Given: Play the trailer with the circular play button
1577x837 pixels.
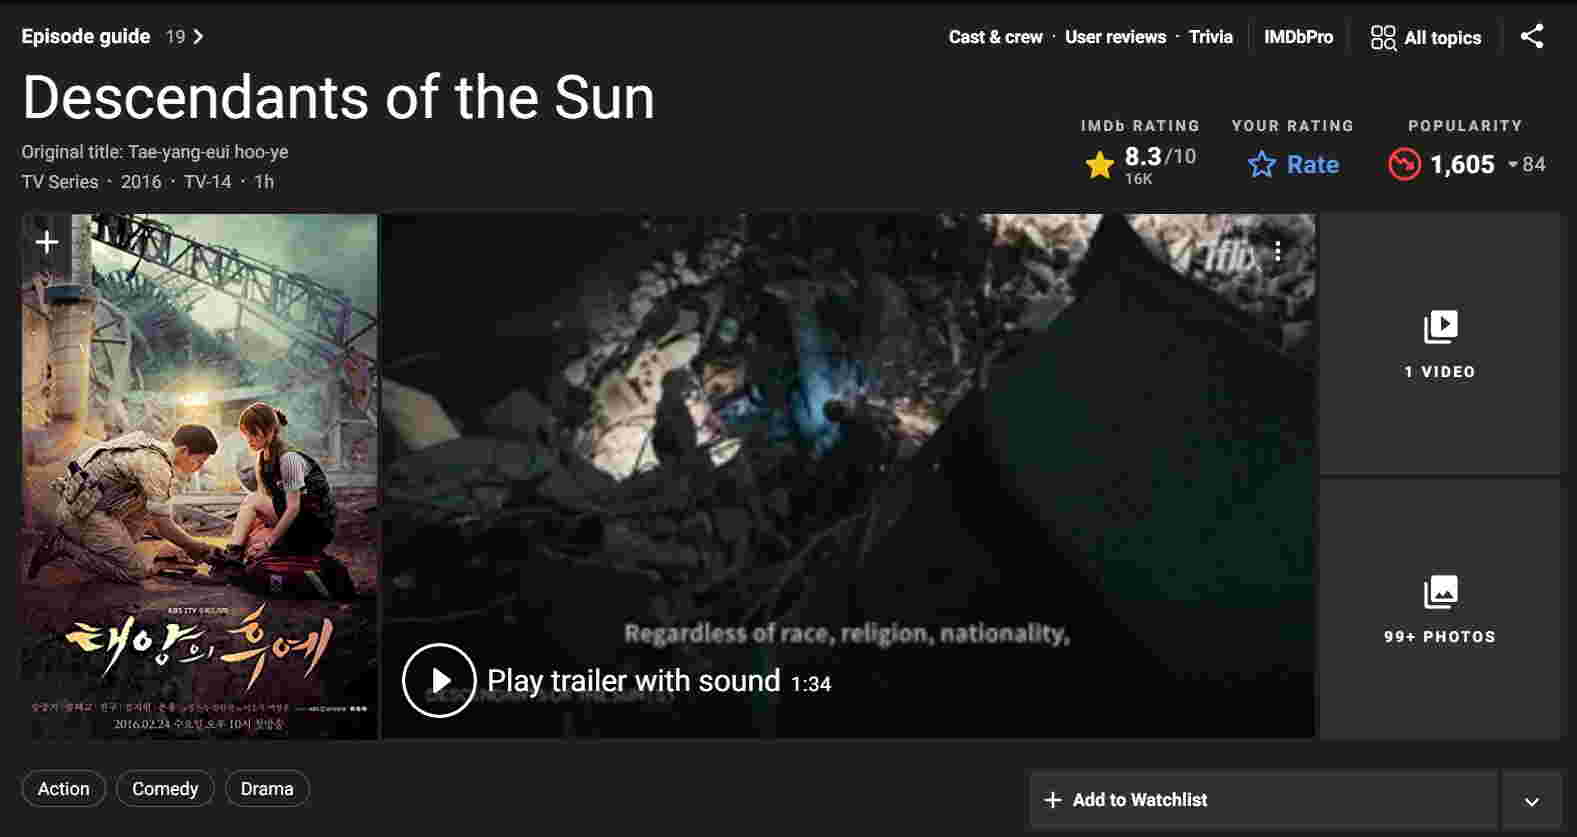Looking at the screenshot, I should click(439, 680).
